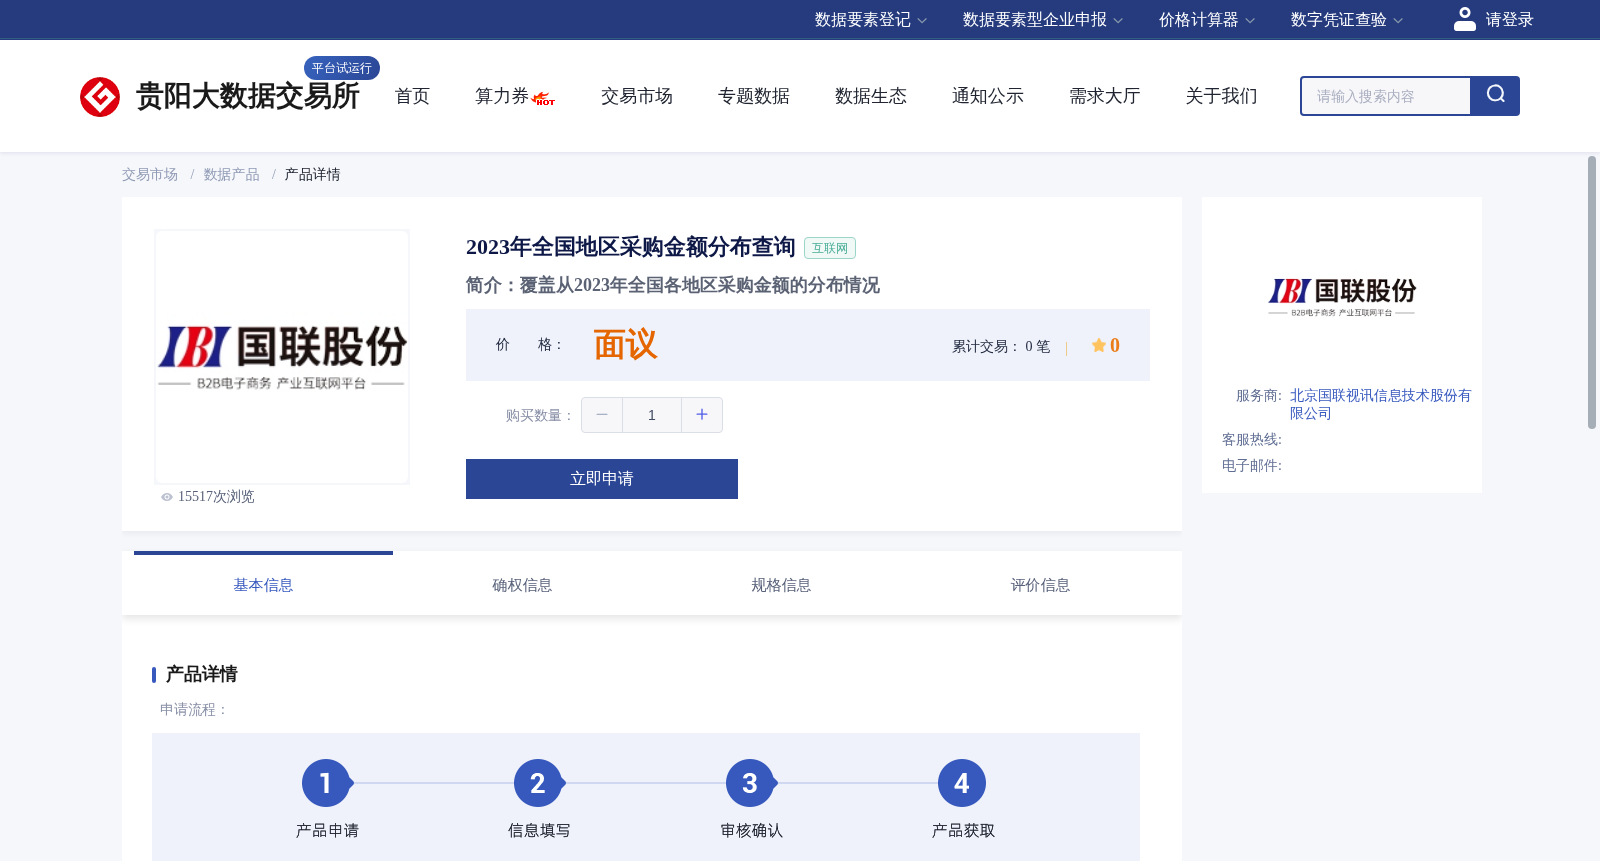Expand the 数据要素型企业申报 dropdown
Image resolution: width=1600 pixels, height=861 pixels.
pyautogui.click(x=1043, y=20)
